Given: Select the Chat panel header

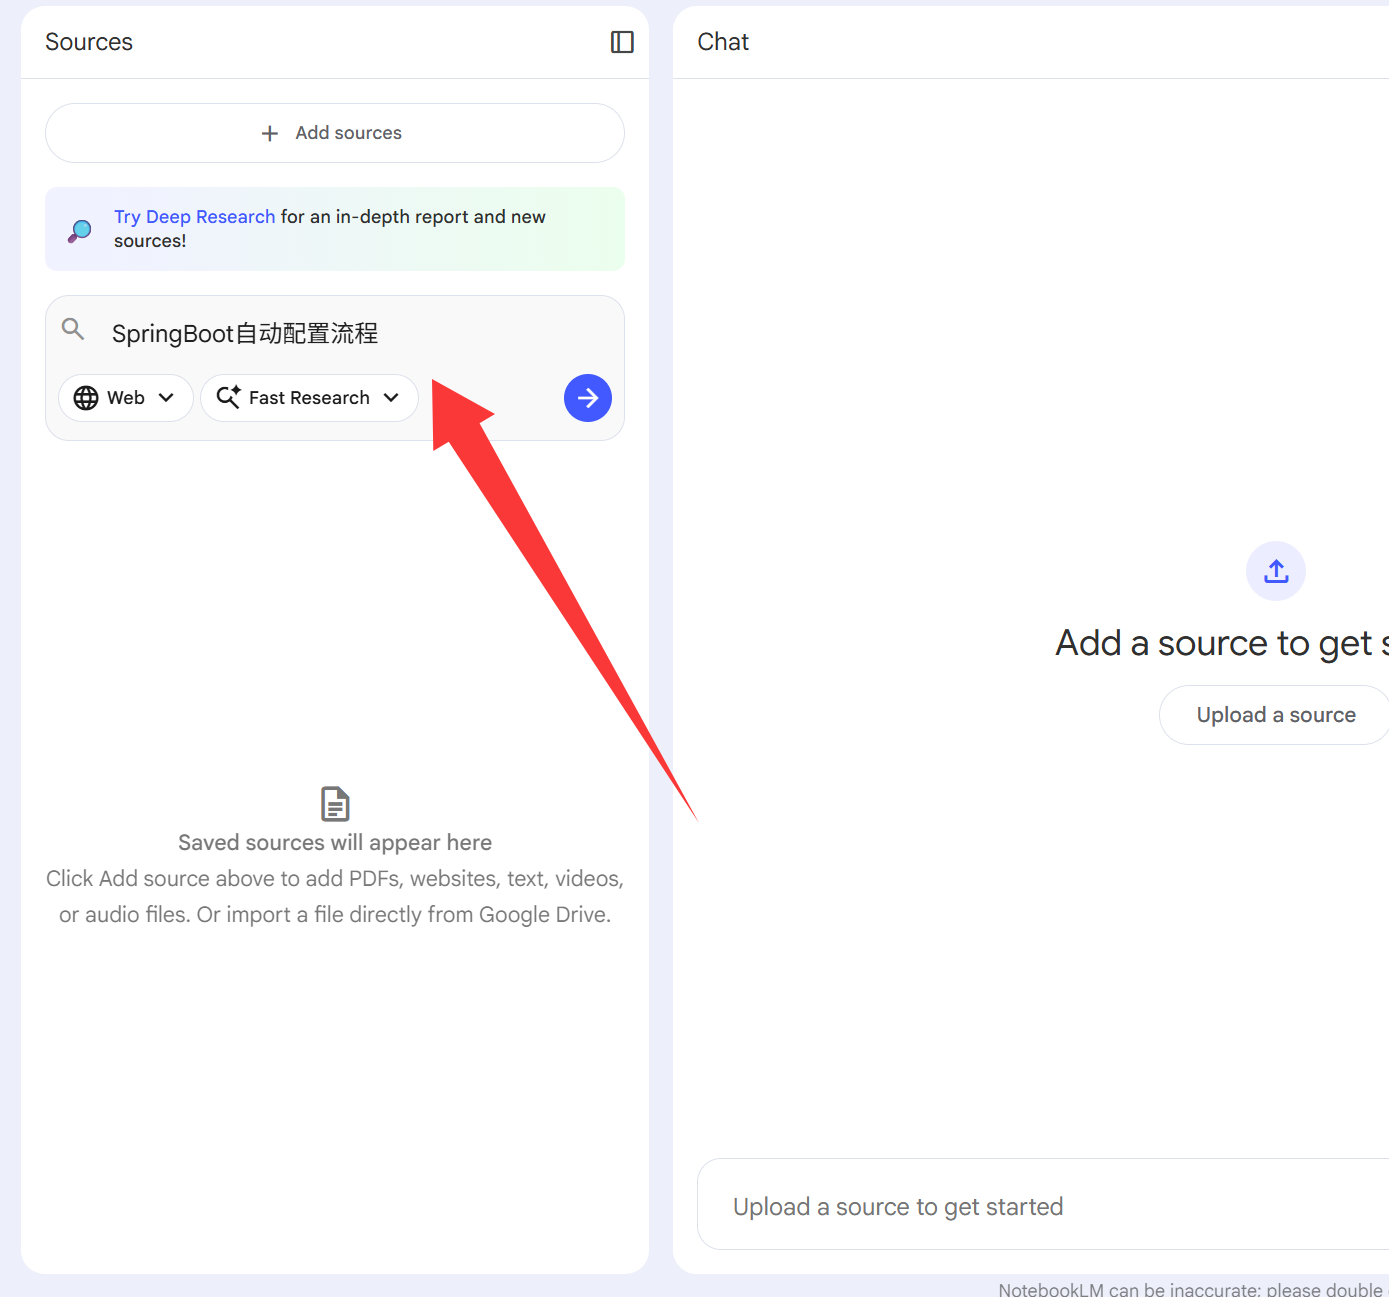Looking at the screenshot, I should 723,42.
